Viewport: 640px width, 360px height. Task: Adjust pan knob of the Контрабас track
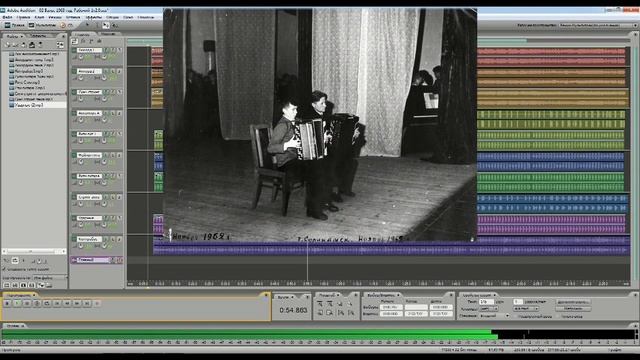[x=104, y=246]
